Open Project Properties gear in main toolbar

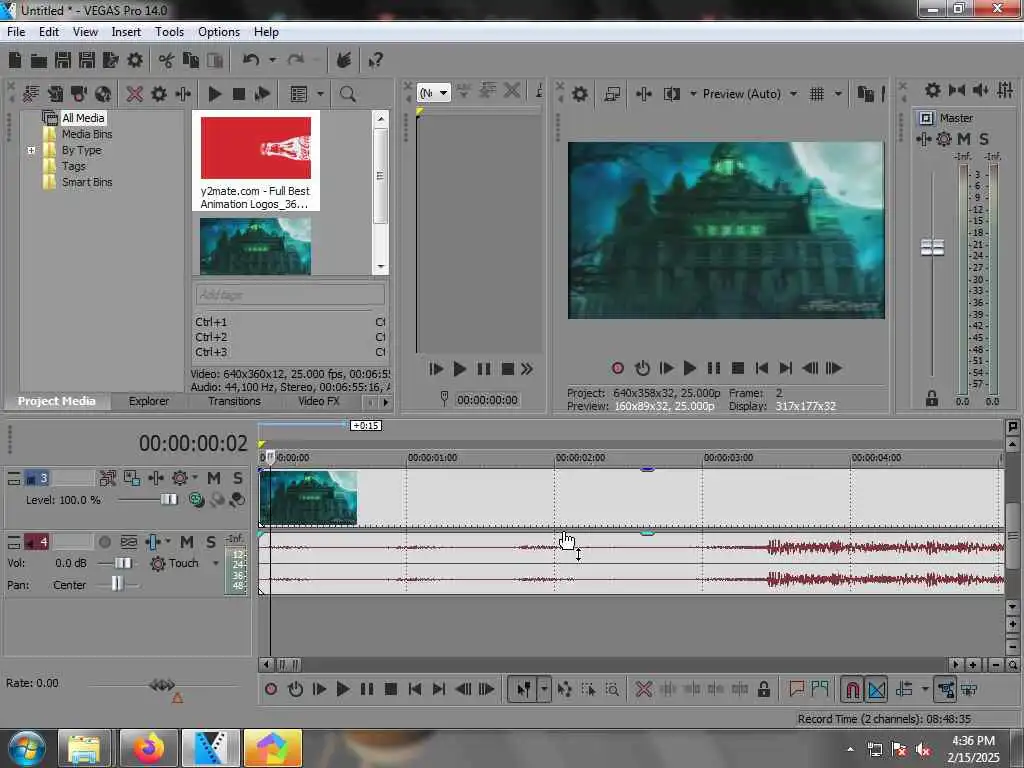tap(135, 61)
